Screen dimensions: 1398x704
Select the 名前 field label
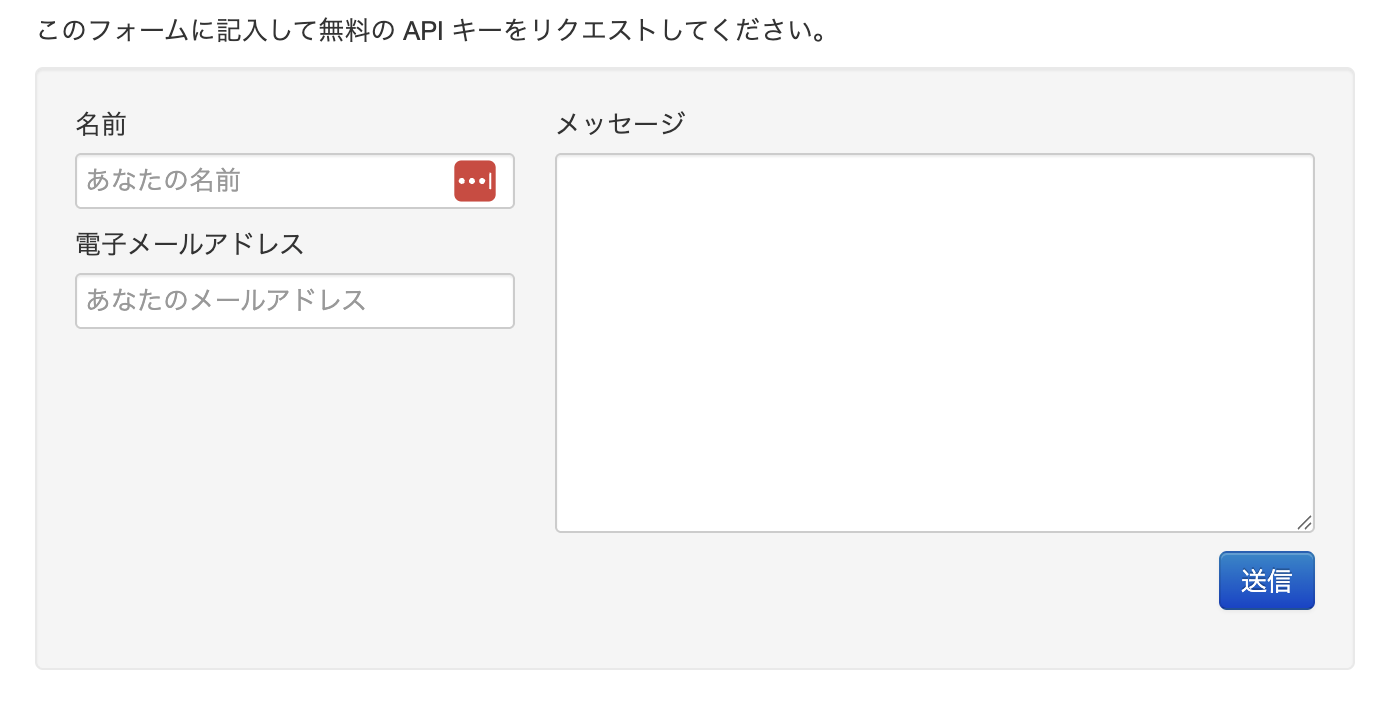(x=100, y=124)
